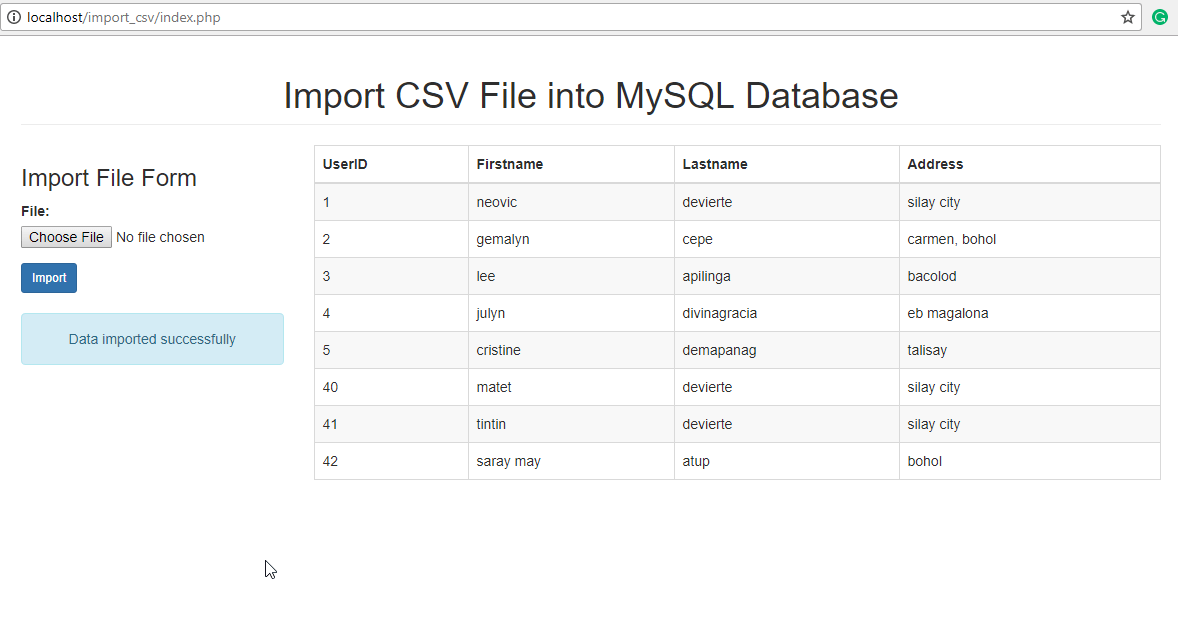Select the Address column header
The width and height of the screenshot is (1178, 624).
pyautogui.click(x=935, y=164)
